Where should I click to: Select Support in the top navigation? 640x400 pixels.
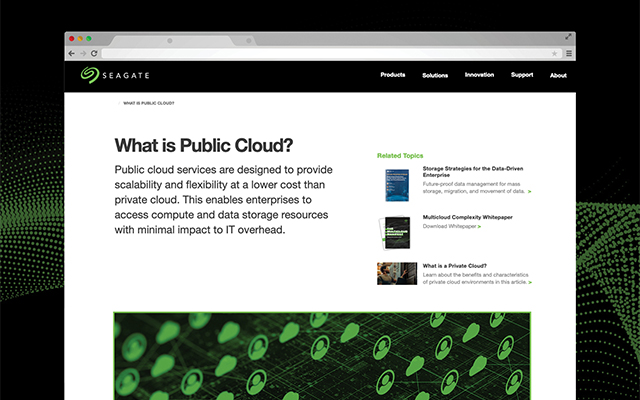522,75
